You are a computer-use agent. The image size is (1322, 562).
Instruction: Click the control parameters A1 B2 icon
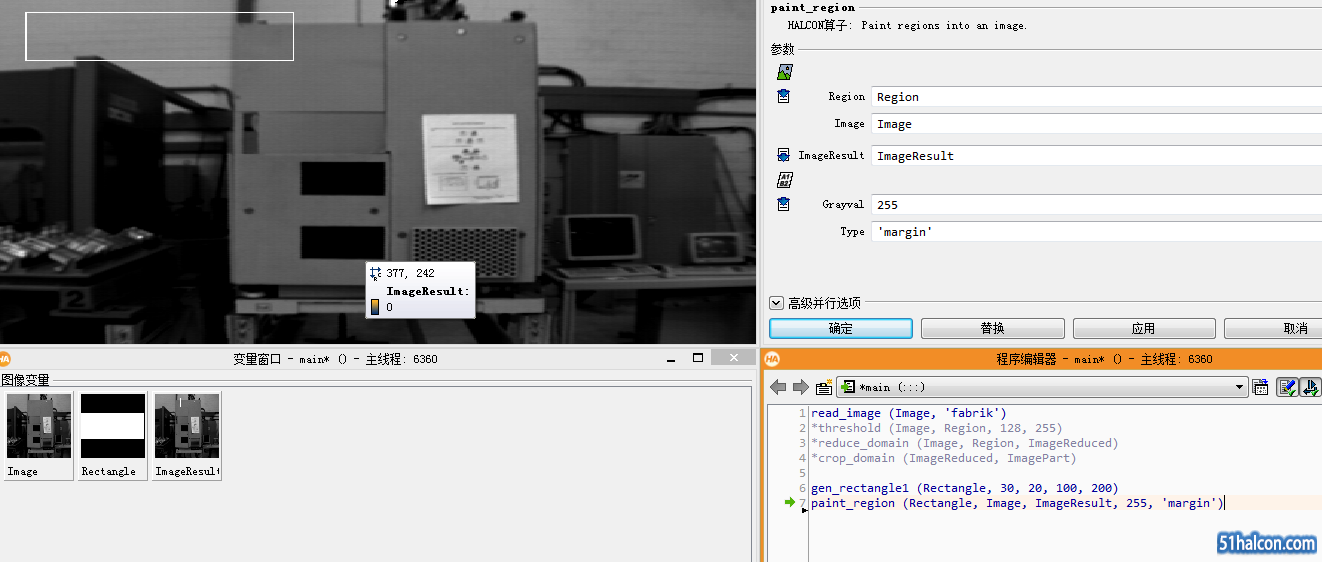785,180
